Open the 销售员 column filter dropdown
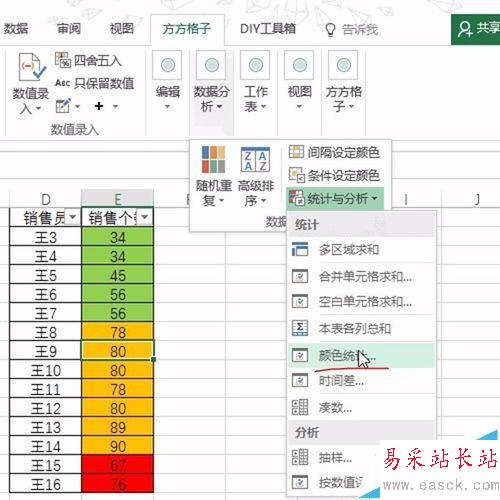Image resolution: width=500 pixels, height=500 pixels. pos(72,217)
